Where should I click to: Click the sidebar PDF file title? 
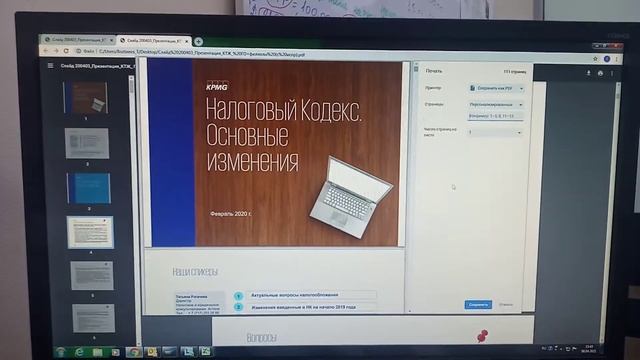click(x=98, y=65)
